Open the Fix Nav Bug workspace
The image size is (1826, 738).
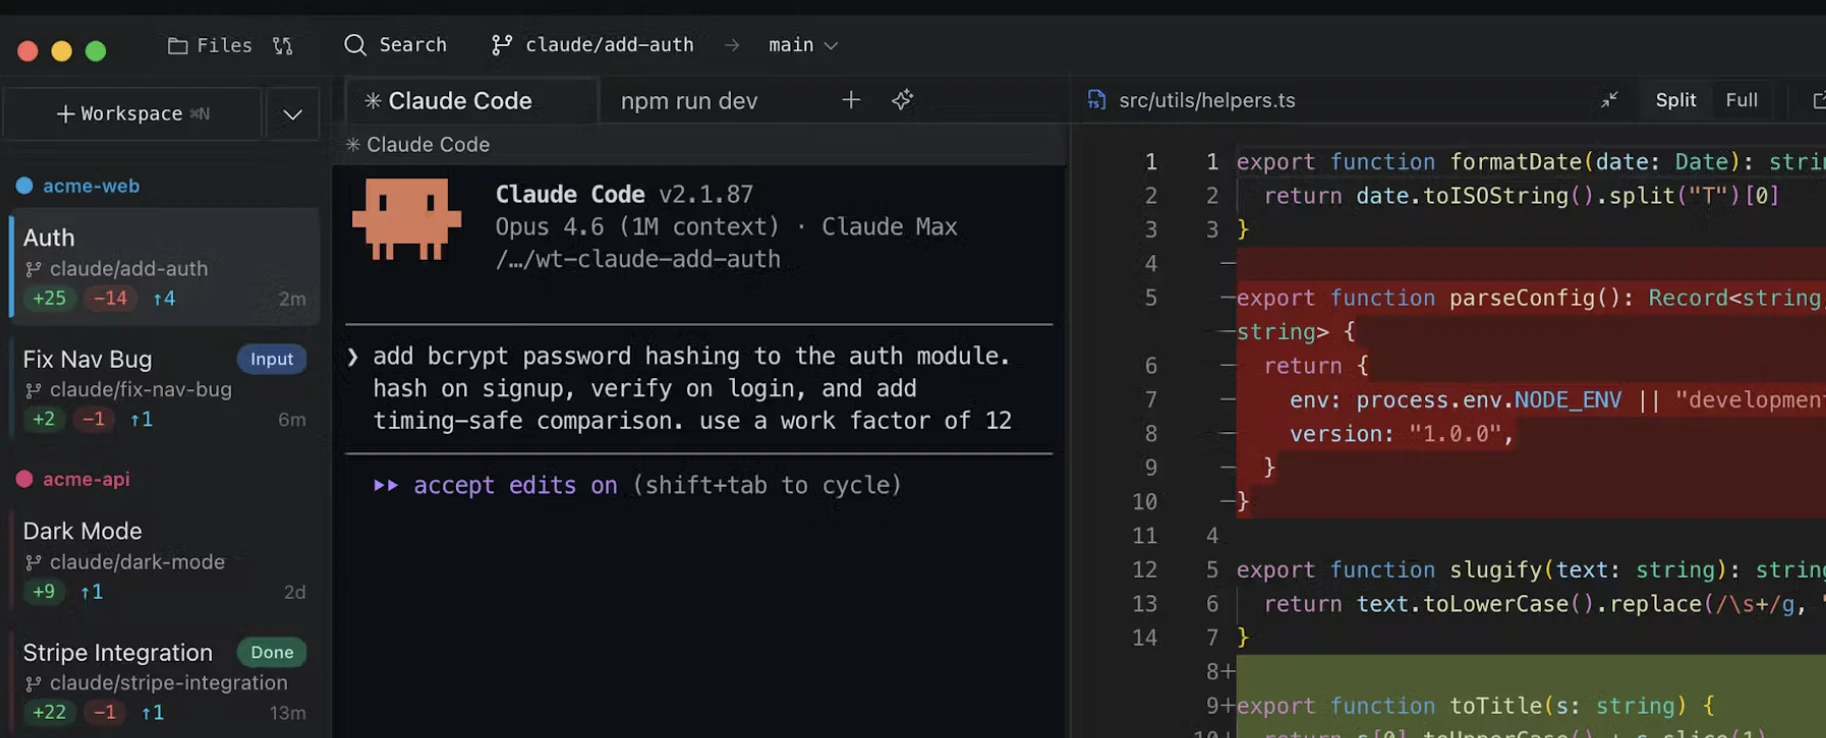point(165,388)
